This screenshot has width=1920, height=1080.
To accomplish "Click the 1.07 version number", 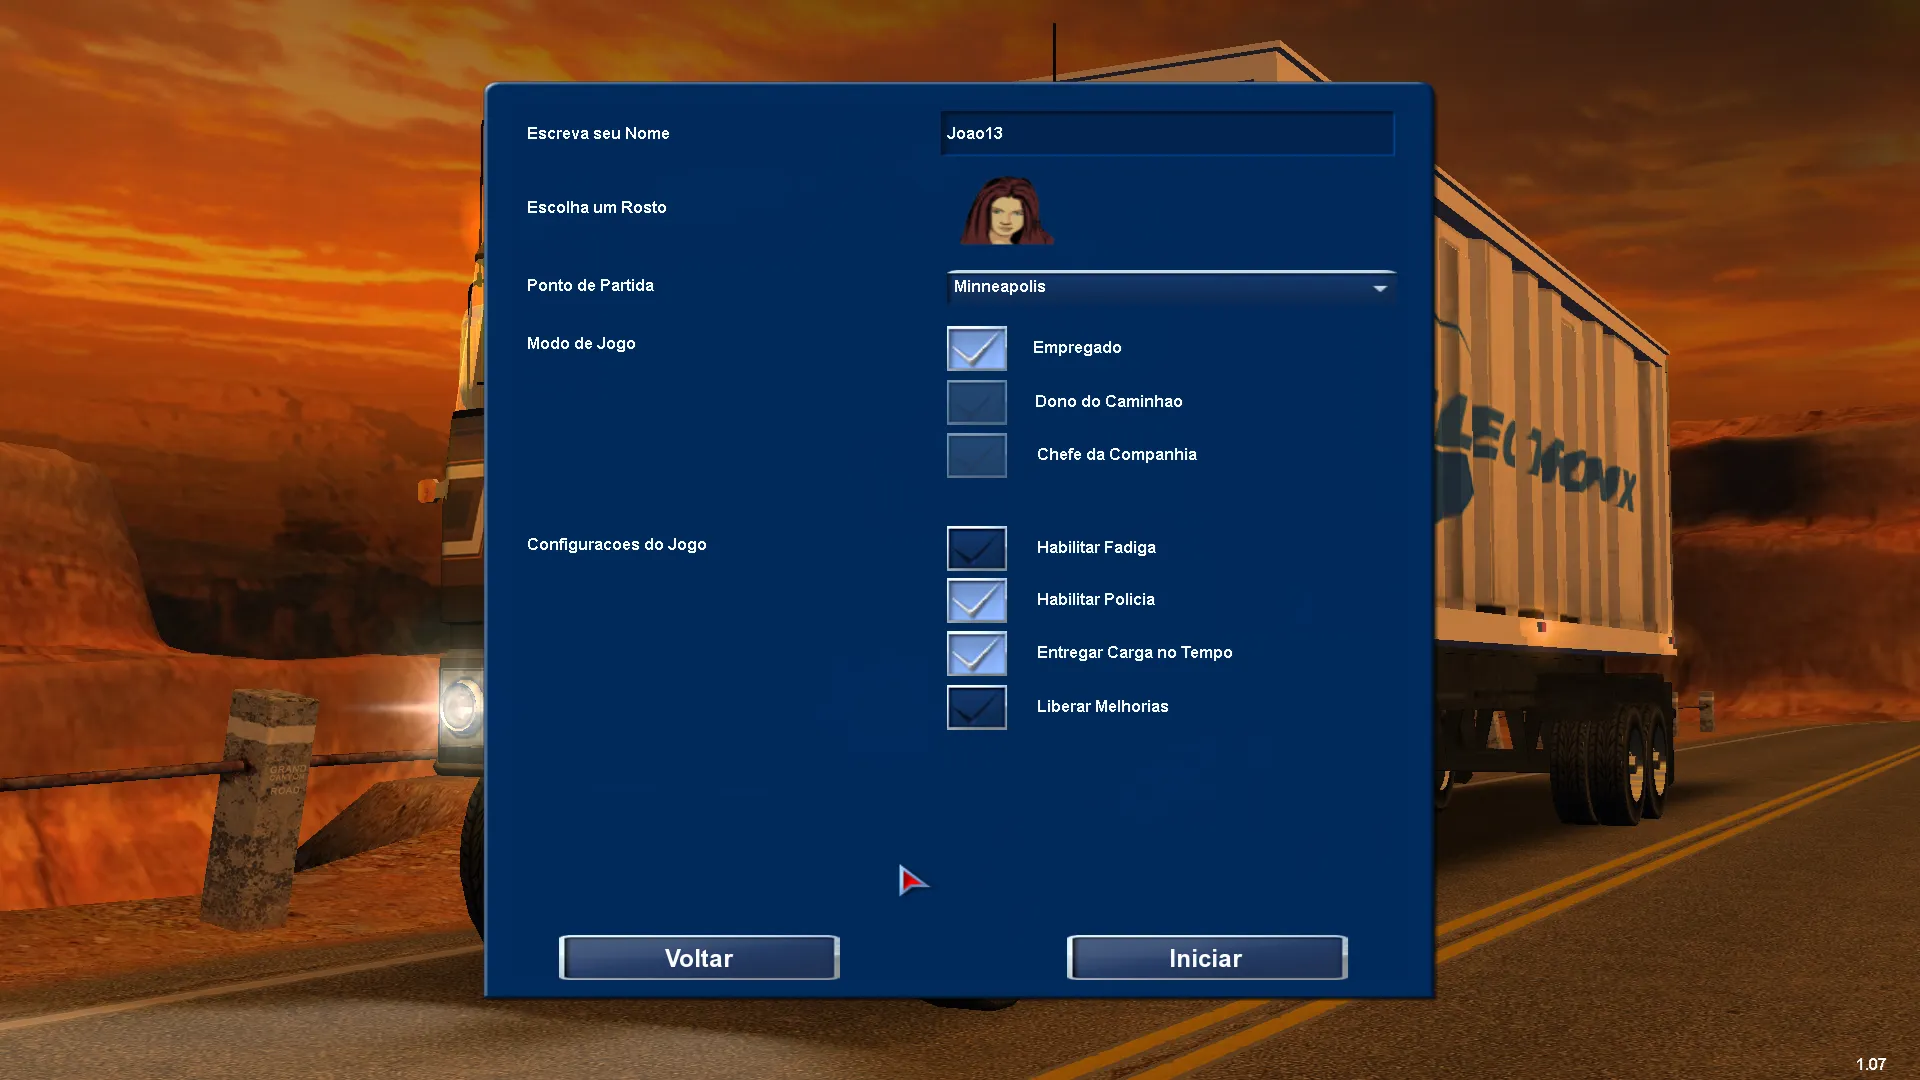I will click(x=1871, y=1065).
